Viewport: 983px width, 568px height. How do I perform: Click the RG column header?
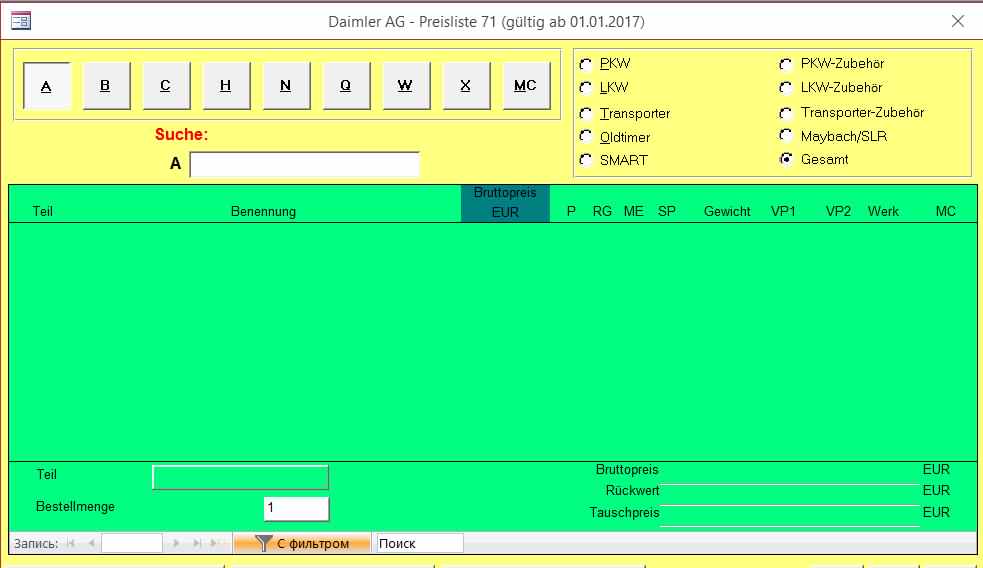point(602,211)
